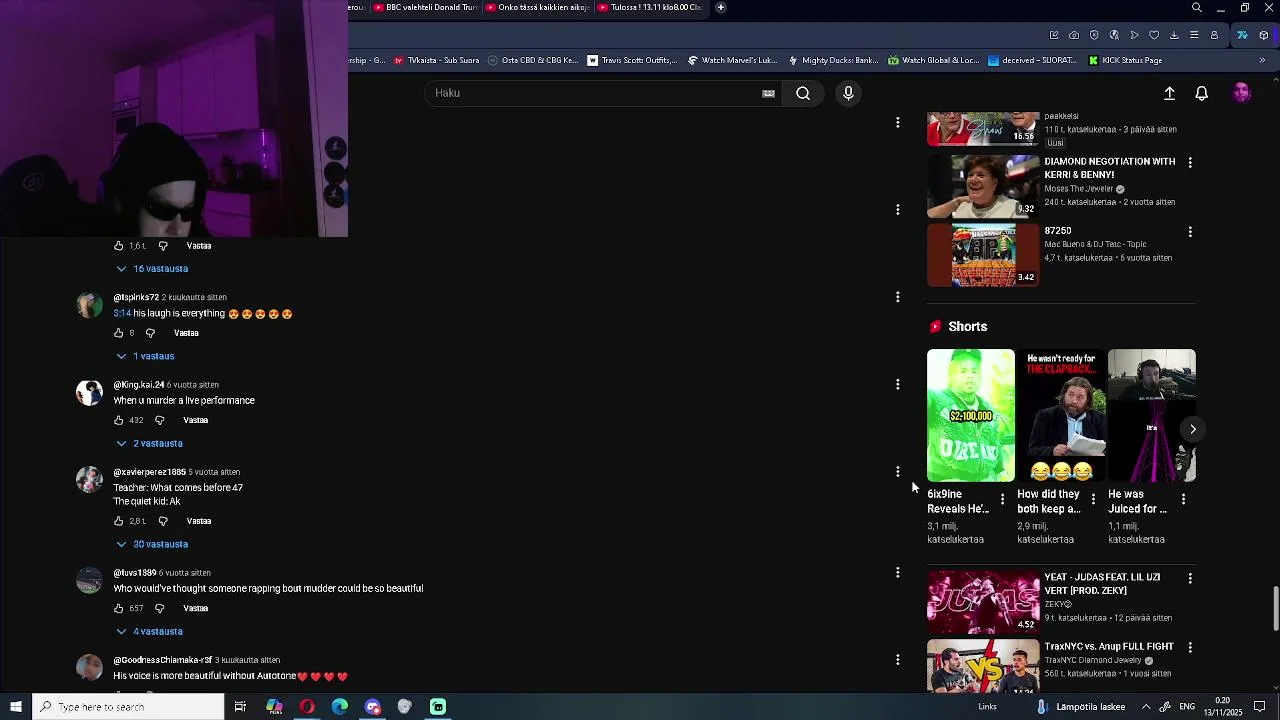This screenshot has width=1280, height=720.
Task: Open 6ix9ine $2-100,000 short thumbnail
Action: point(970,415)
